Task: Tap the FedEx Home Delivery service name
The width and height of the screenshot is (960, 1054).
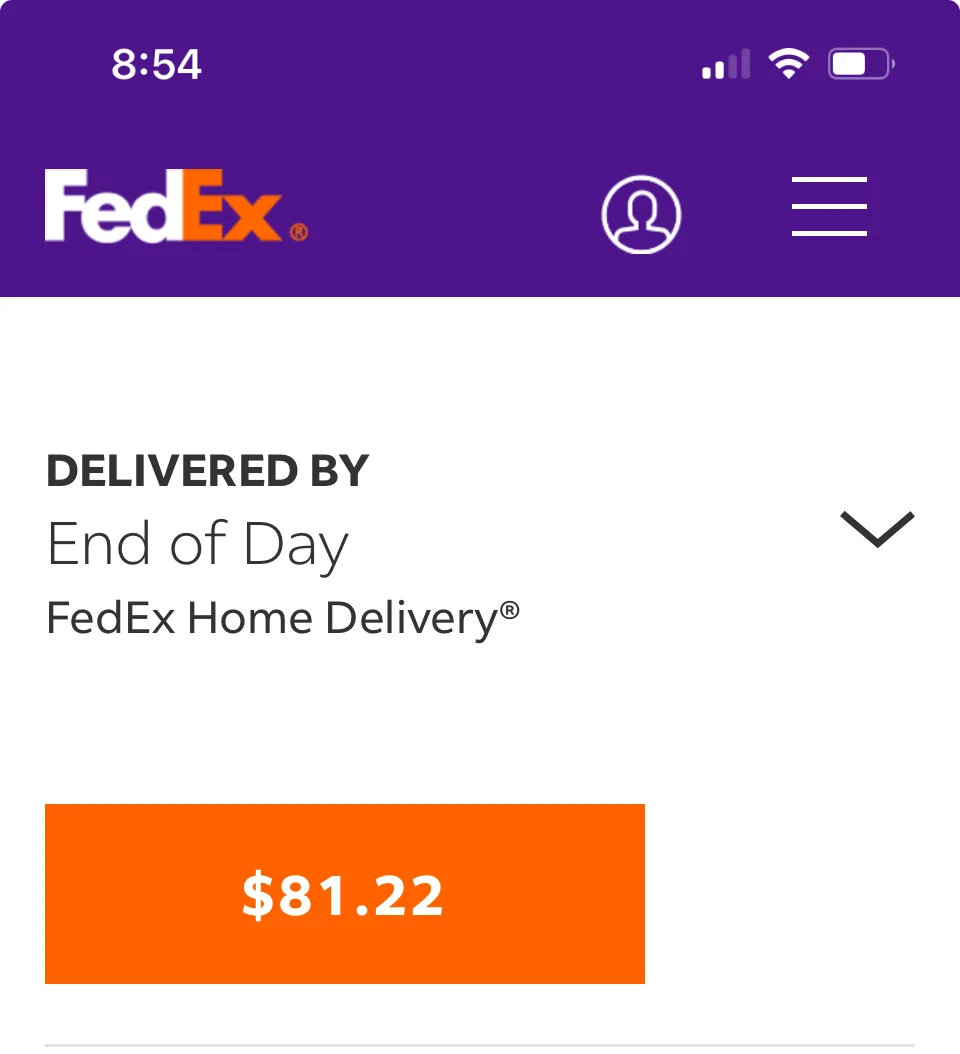Action: pos(272,618)
